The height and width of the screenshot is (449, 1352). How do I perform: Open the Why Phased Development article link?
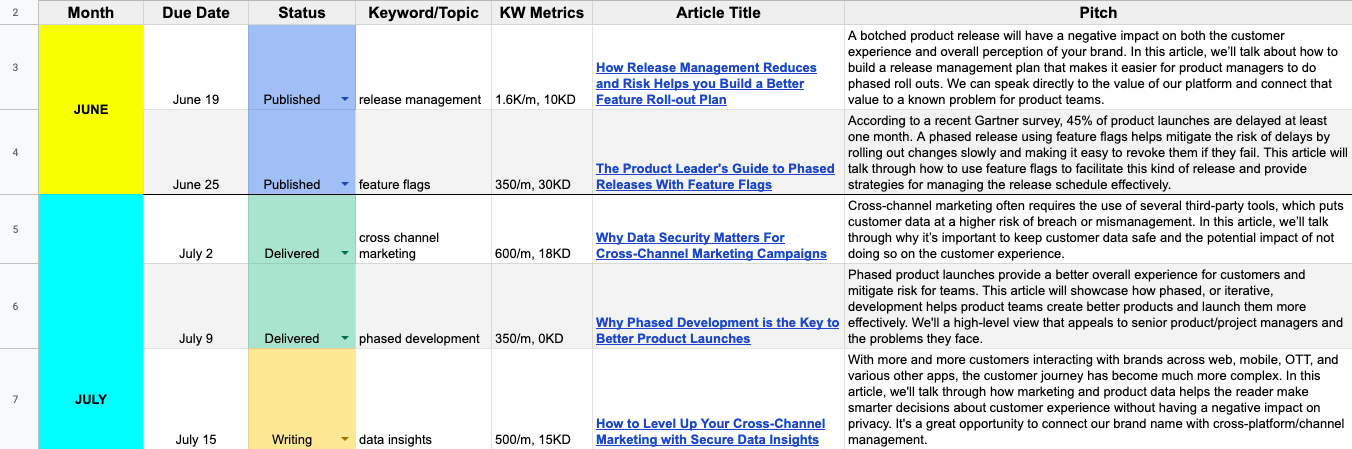click(717, 331)
